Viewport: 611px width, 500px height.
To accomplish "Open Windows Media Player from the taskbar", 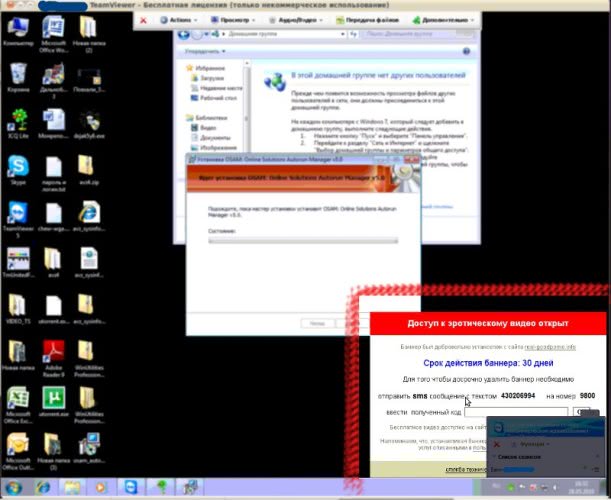I will (101, 488).
